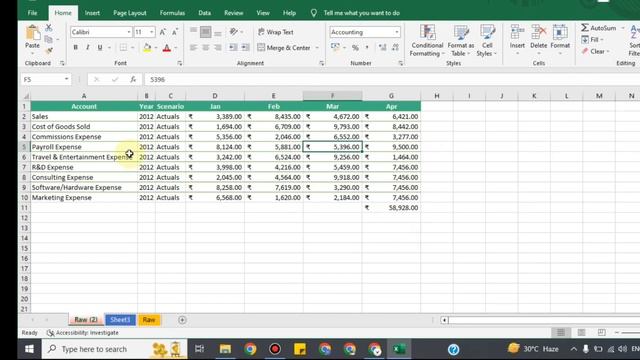640x360 pixels.
Task: Click the Paste icon in Clipboard group
Action: pos(33,33)
